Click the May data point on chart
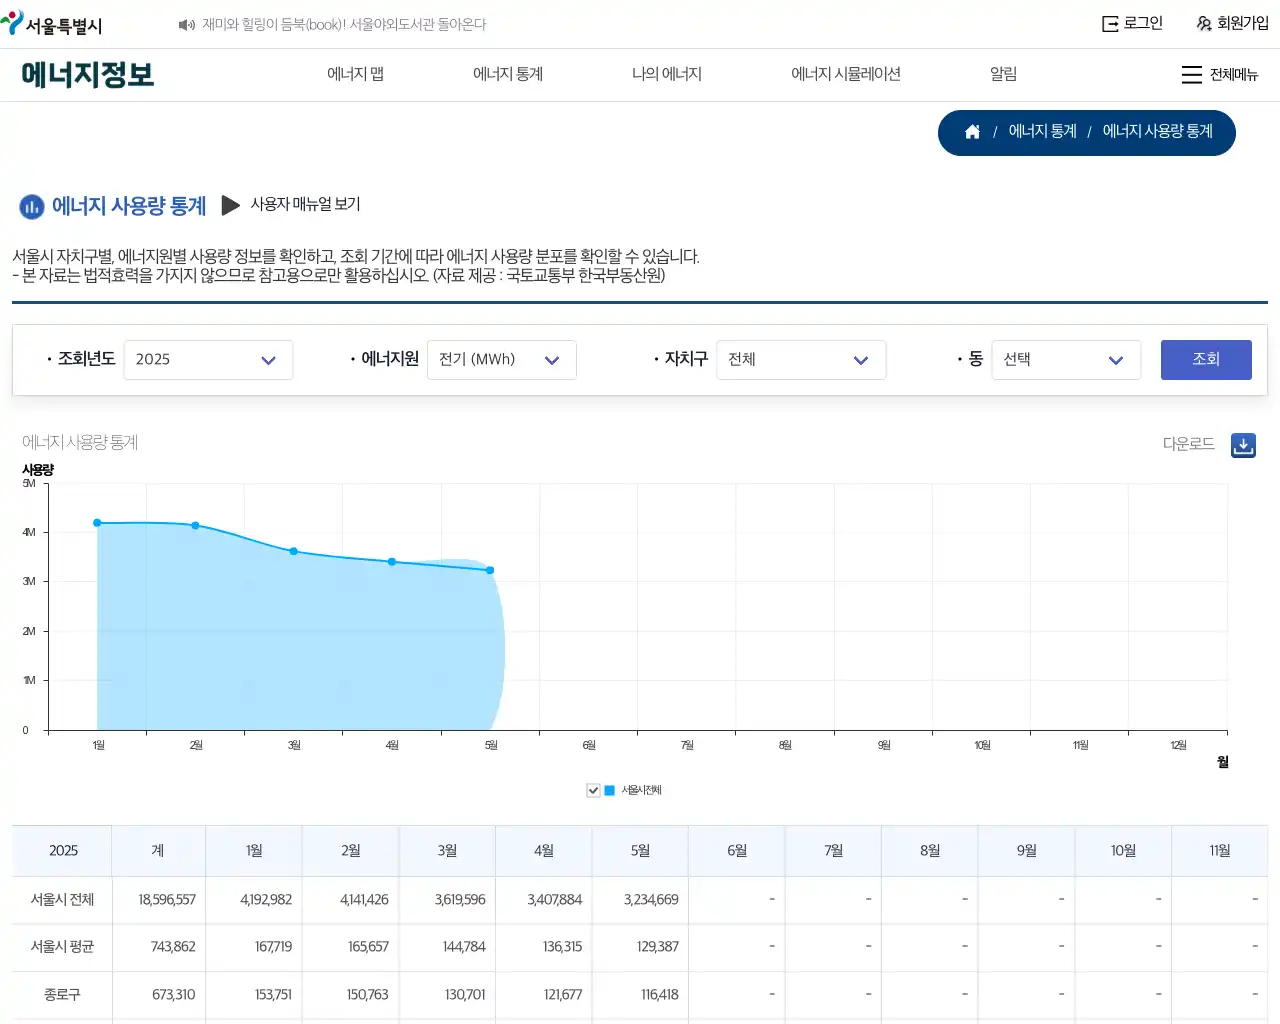The height and width of the screenshot is (1024, 1280). tap(490, 570)
